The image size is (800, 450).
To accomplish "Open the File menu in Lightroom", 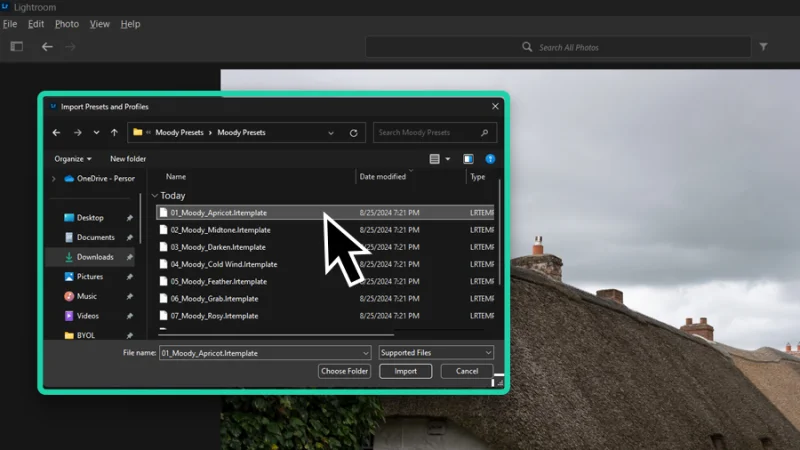I will point(10,24).
